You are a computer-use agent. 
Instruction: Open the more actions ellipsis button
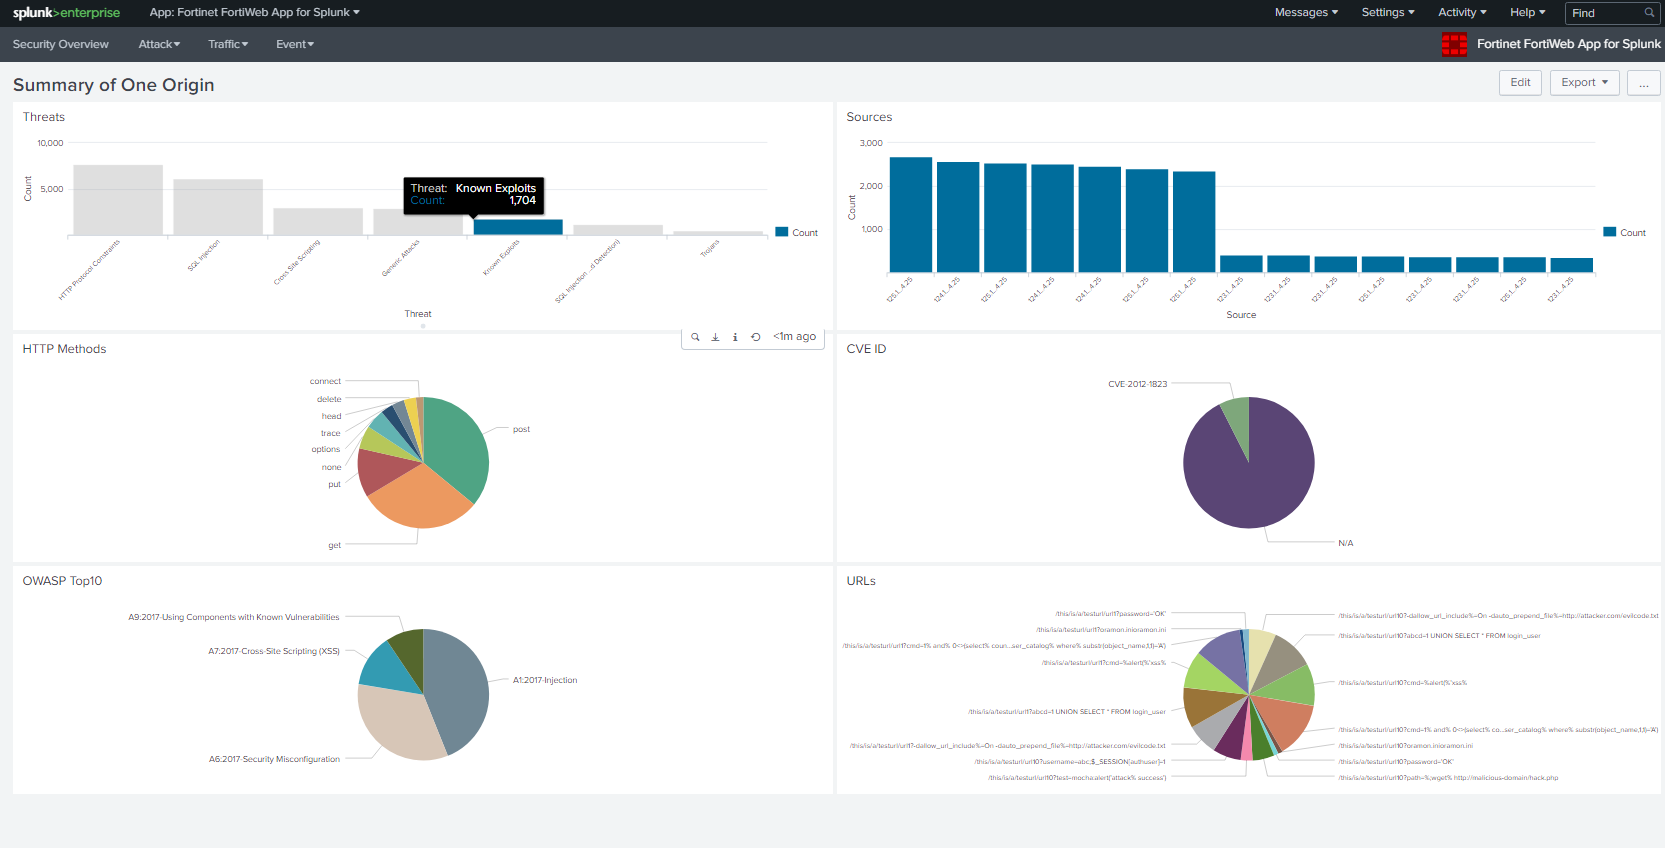click(x=1643, y=83)
